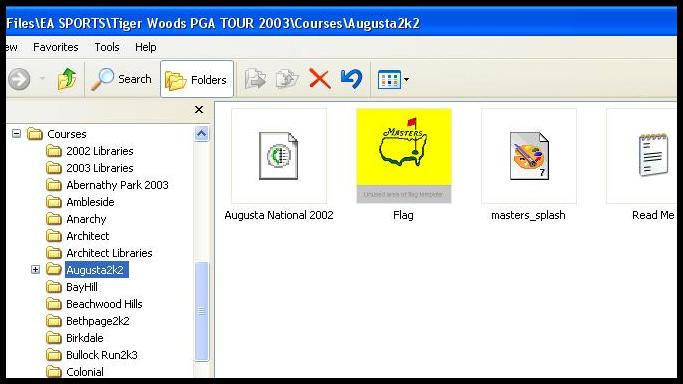Select the Courses folder in tree
This screenshot has width=683, height=384.
(x=67, y=134)
